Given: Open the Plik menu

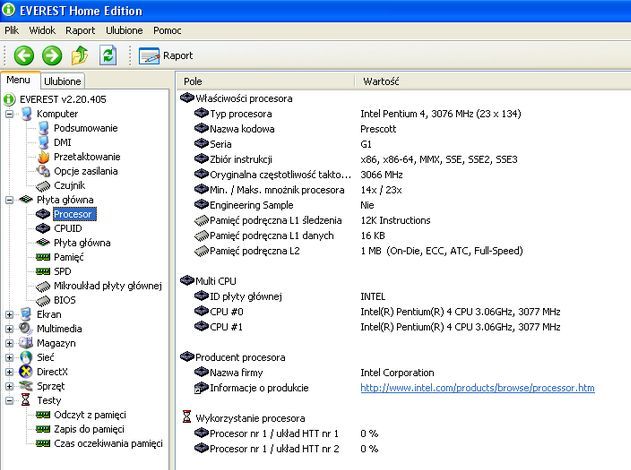Looking at the screenshot, I should 12,31.
